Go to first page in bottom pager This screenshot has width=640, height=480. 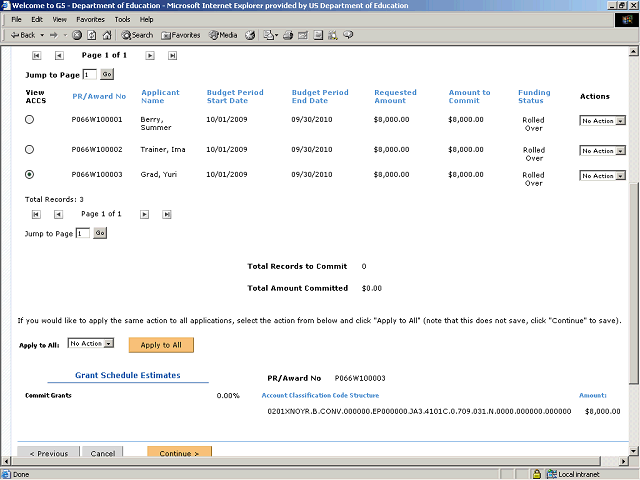tap(37, 214)
